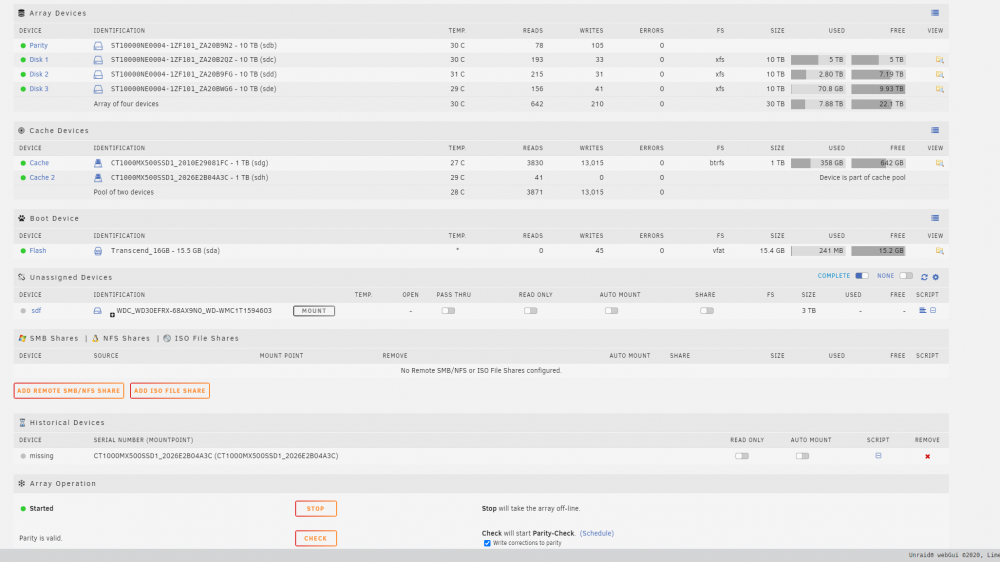Open sdf device script view icon
Image resolution: width=1000 pixels, height=562 pixels.
point(922,311)
